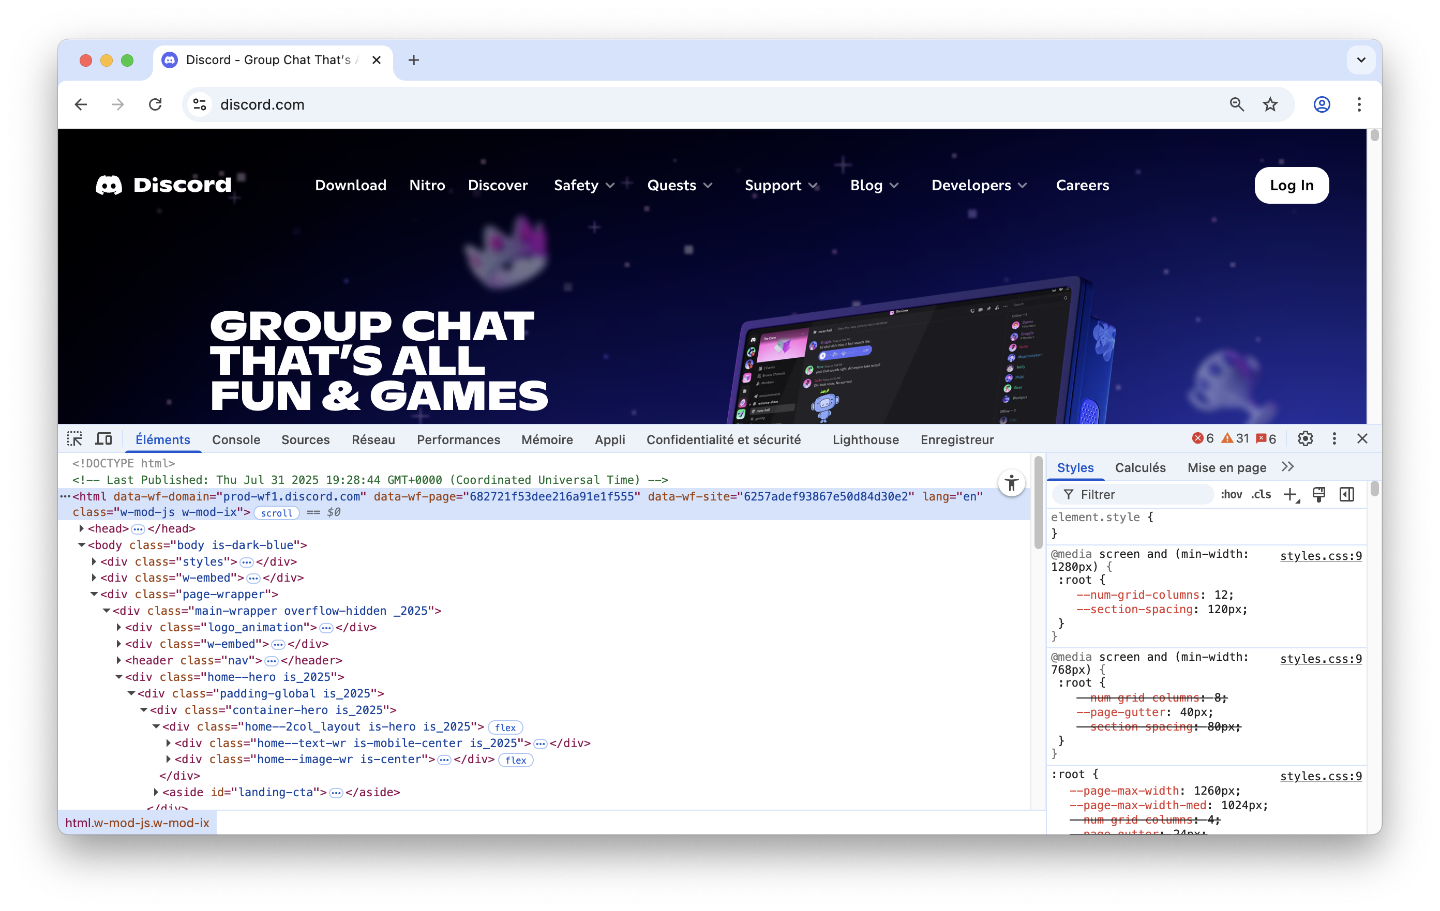The width and height of the screenshot is (1440, 911).
Task: Expand the logo_animation div node
Action: point(119,628)
